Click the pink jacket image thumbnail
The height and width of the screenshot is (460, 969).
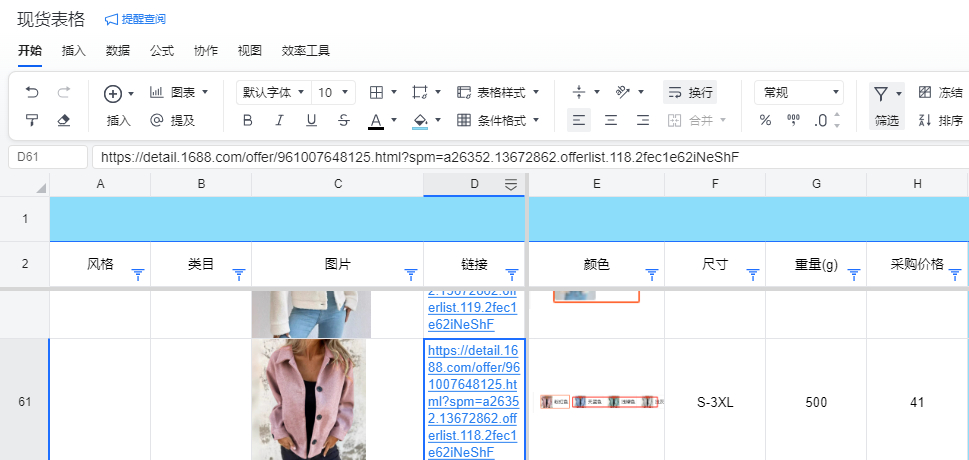(x=308, y=400)
